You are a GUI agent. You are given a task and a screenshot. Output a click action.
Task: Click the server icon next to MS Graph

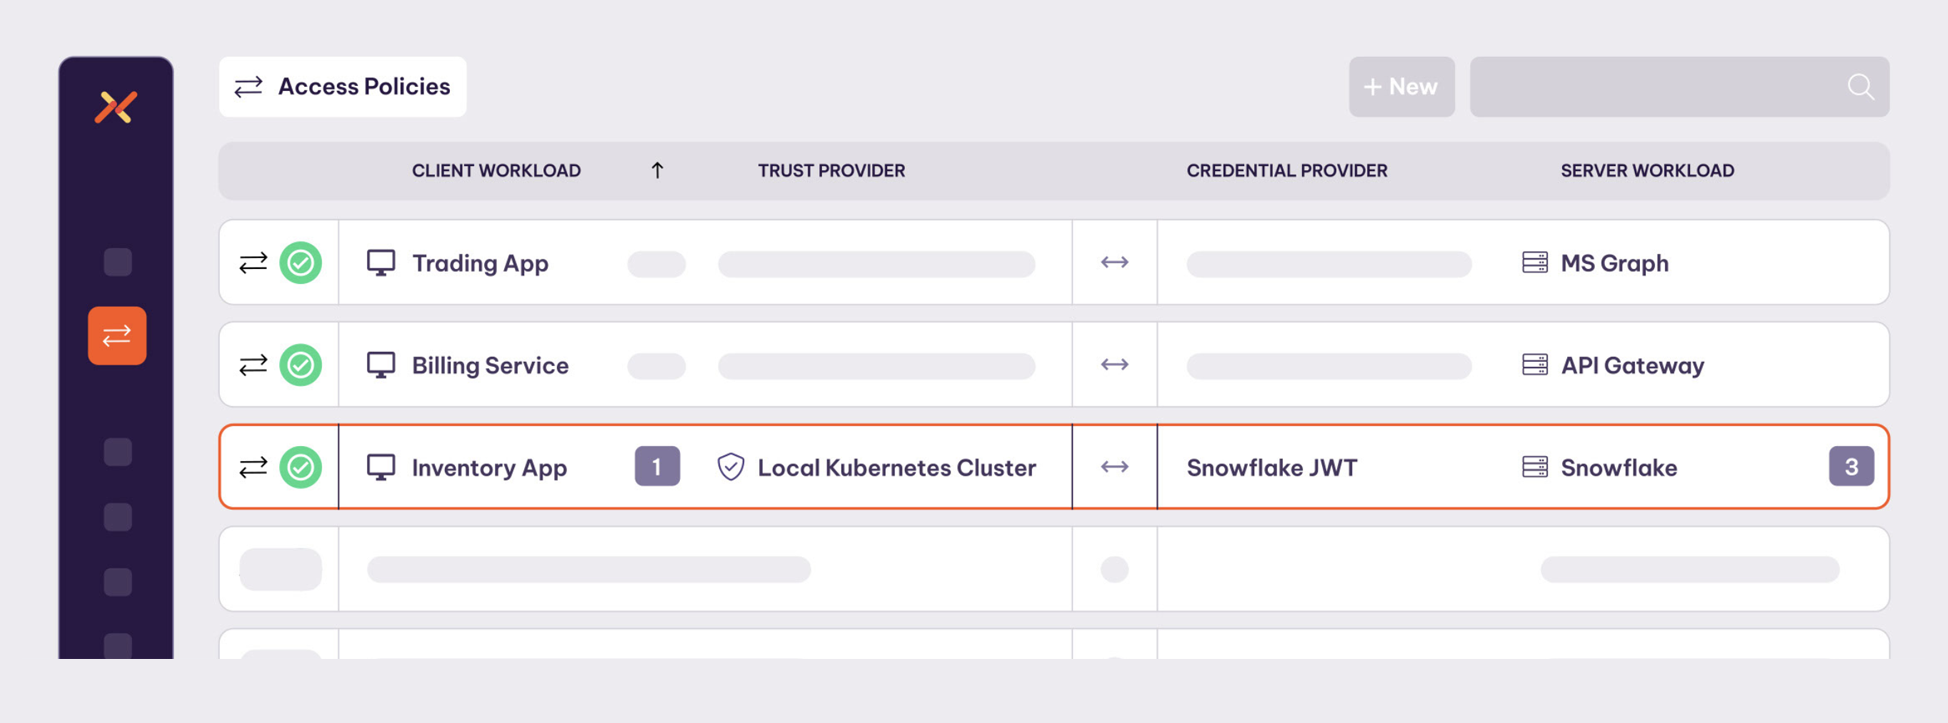[x=1534, y=263]
